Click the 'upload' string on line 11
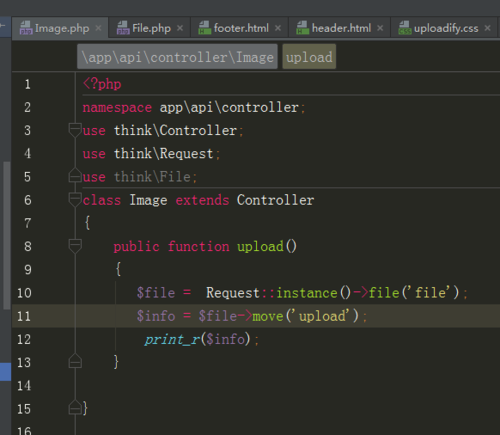The height and width of the screenshot is (435, 500). (322, 316)
